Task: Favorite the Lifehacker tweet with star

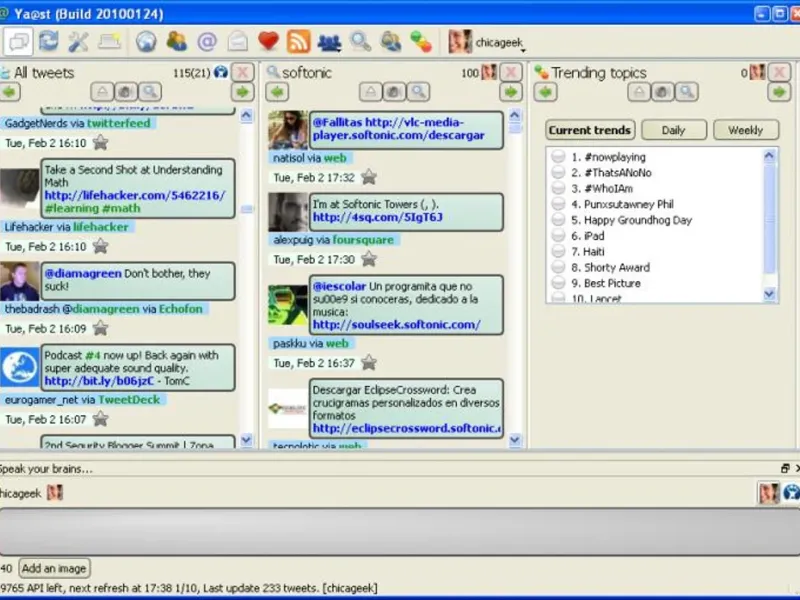Action: tap(101, 246)
